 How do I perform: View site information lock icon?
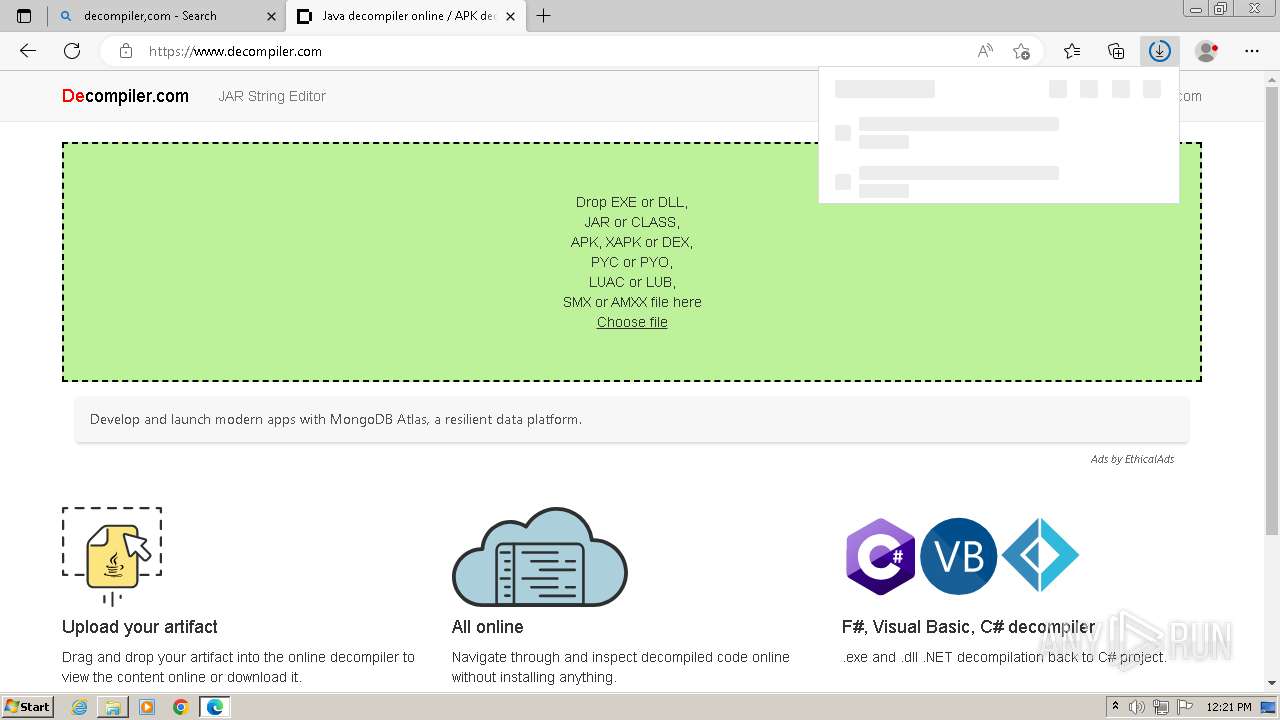tap(125, 51)
